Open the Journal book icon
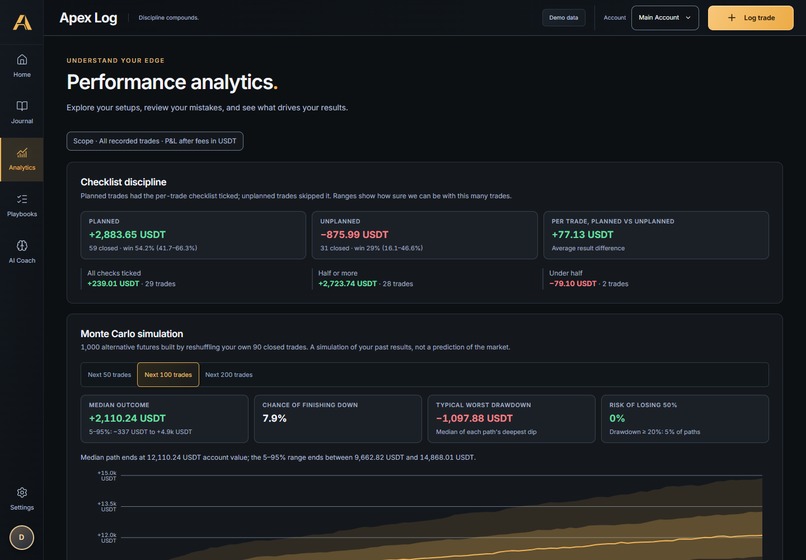Screen dimensions: 806x560 22,106
